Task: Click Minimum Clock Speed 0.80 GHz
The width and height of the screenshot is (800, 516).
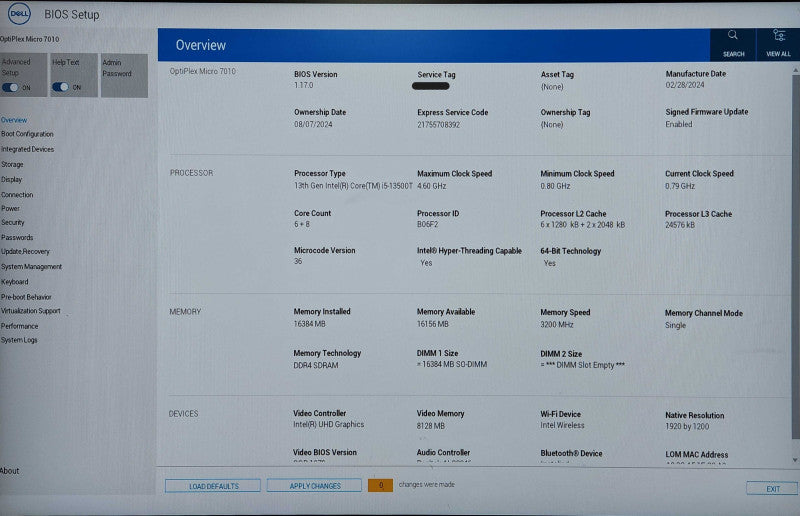Action: tap(555, 186)
